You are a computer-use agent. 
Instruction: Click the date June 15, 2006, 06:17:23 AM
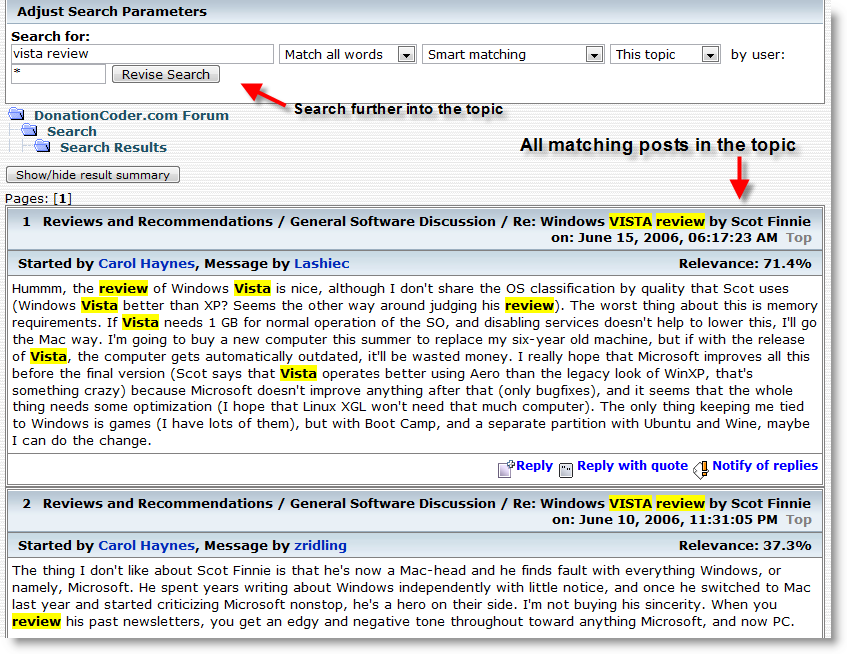click(x=677, y=238)
